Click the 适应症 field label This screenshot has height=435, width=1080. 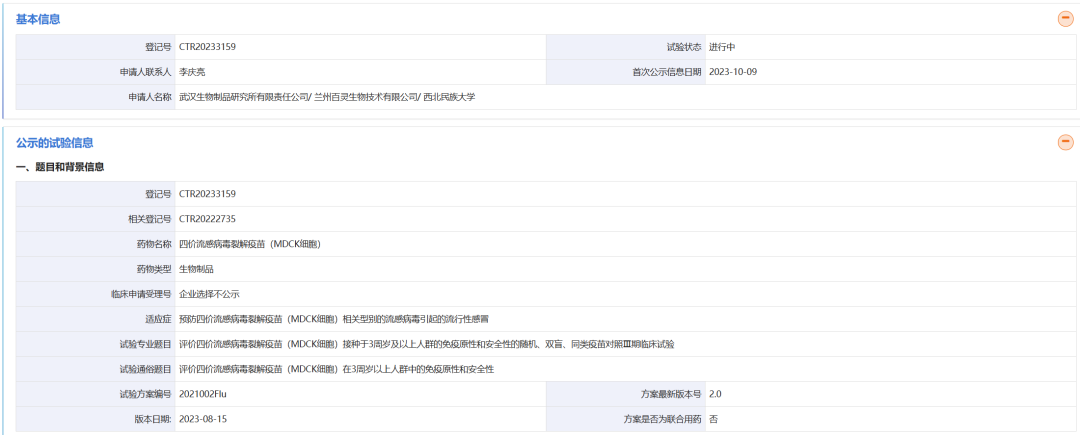click(x=158, y=319)
